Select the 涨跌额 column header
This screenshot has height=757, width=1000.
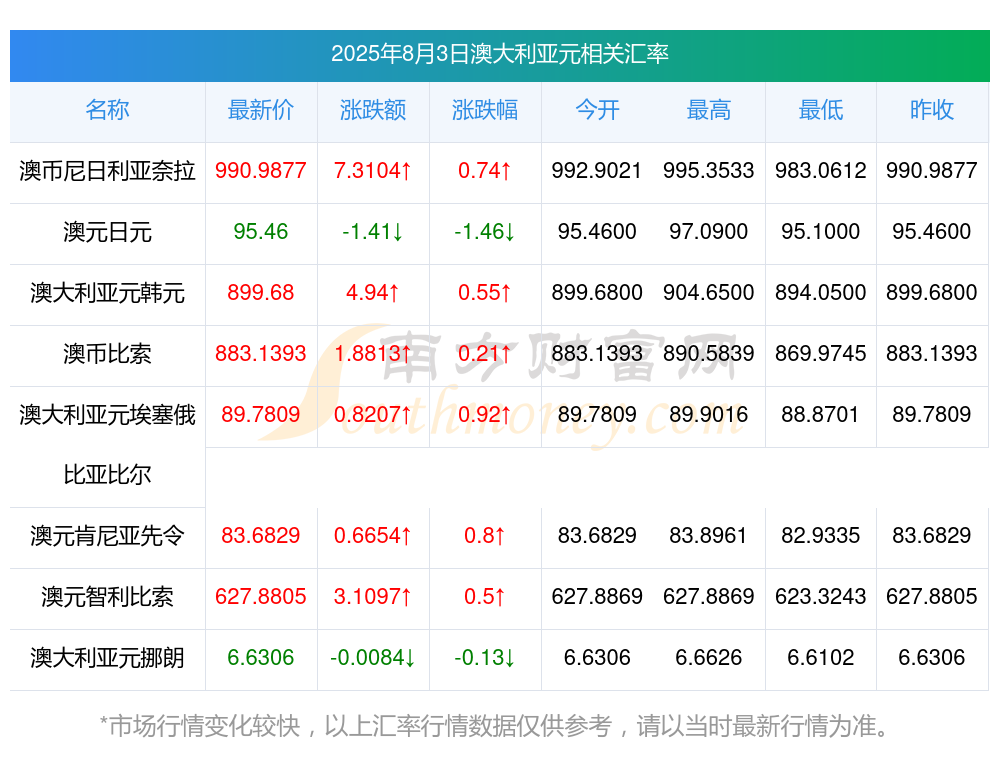(x=373, y=110)
